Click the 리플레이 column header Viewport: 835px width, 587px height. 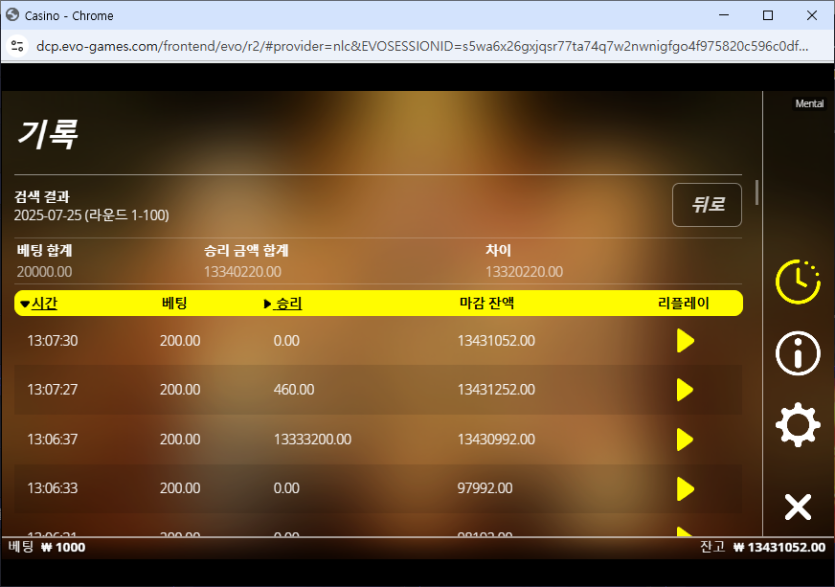[x=683, y=303]
